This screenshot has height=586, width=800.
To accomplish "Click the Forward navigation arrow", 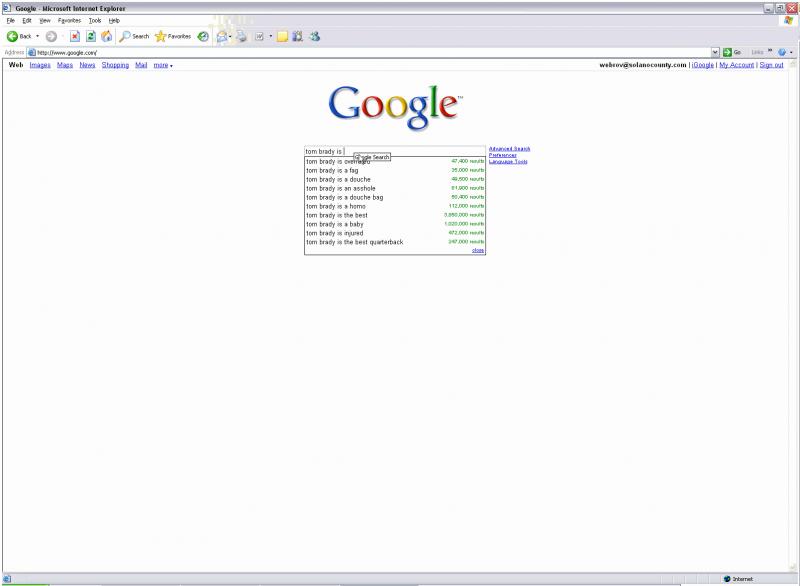I will (x=51, y=36).
